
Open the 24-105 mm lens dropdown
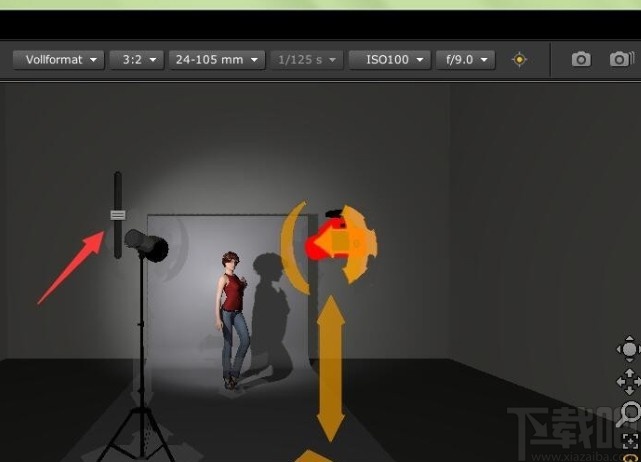click(x=217, y=60)
